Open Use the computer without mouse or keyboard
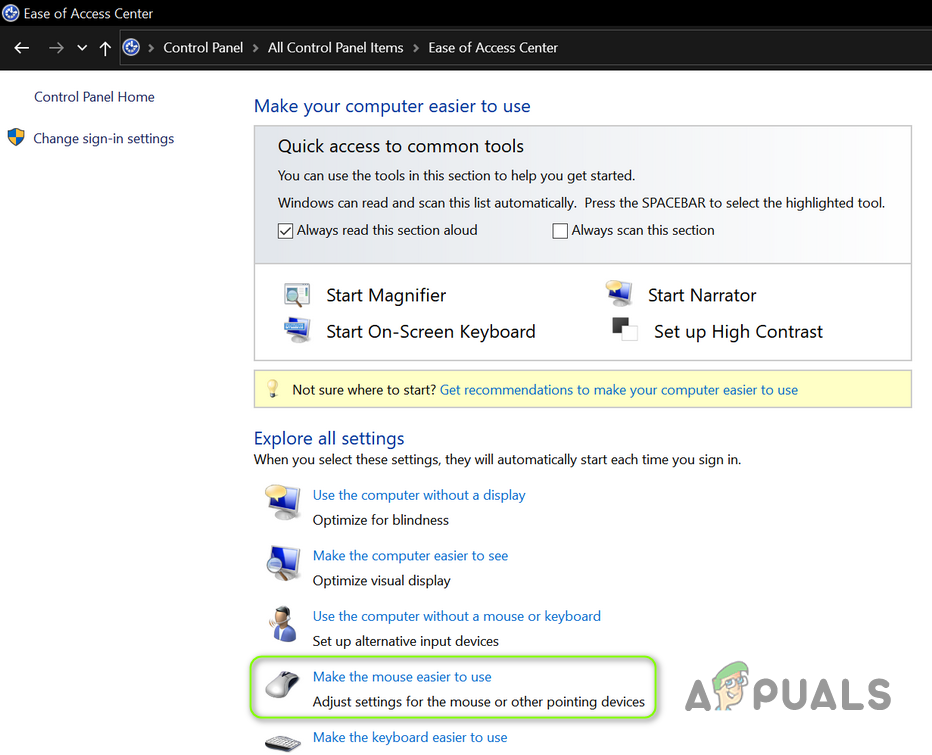This screenshot has width=932, height=755. (456, 616)
